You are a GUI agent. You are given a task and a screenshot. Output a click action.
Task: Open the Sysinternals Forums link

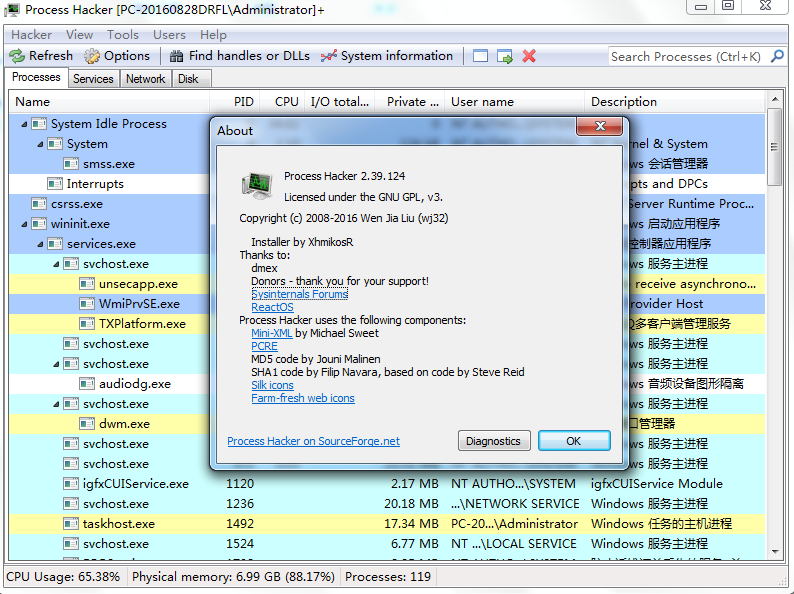point(299,294)
